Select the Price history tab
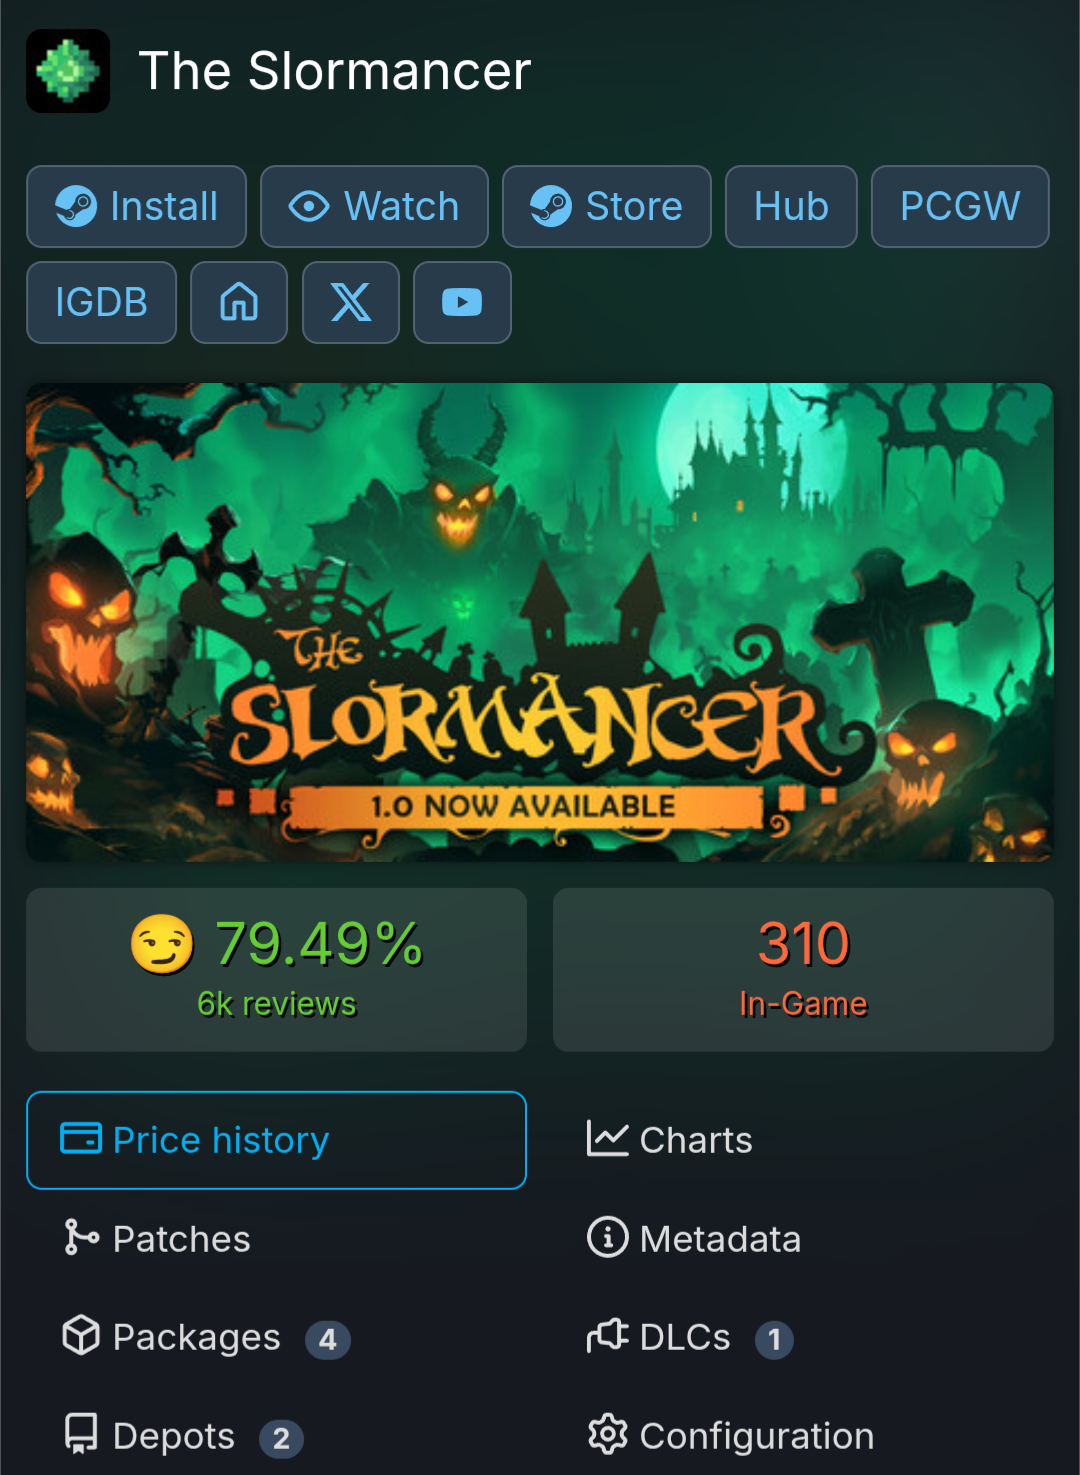This screenshot has width=1080, height=1475. point(276,1140)
